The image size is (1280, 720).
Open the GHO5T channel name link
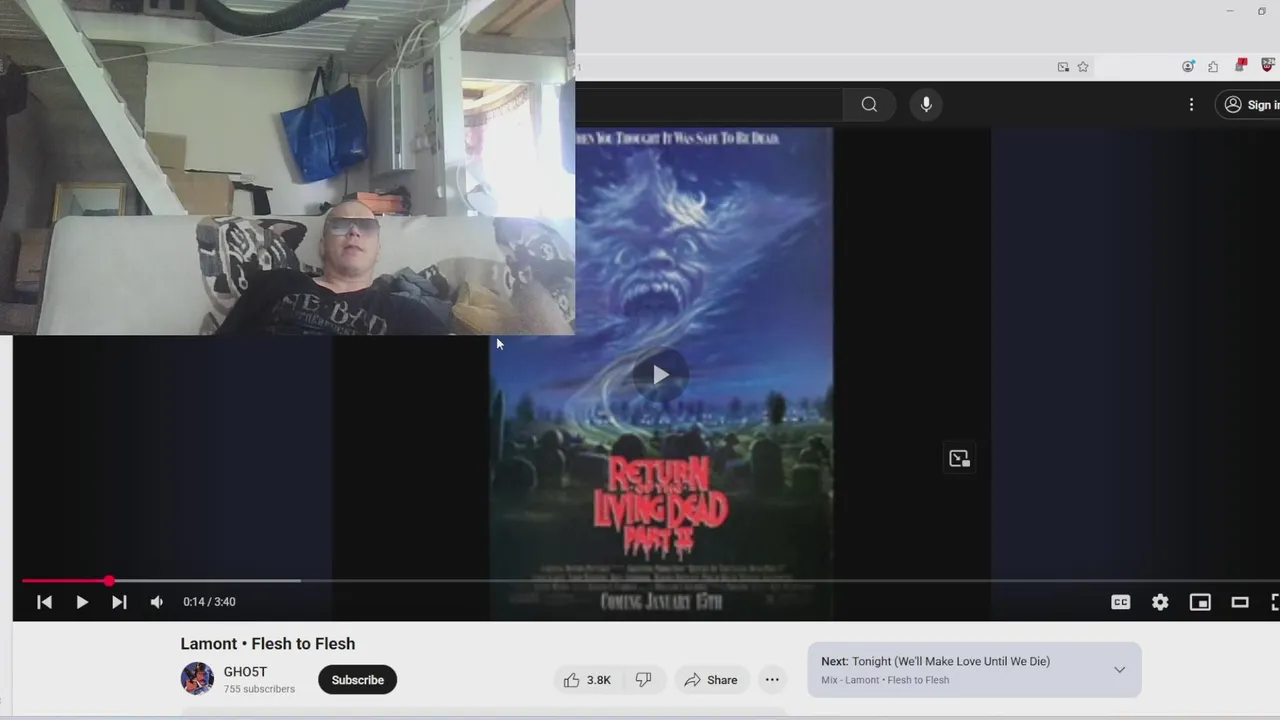tap(245, 672)
